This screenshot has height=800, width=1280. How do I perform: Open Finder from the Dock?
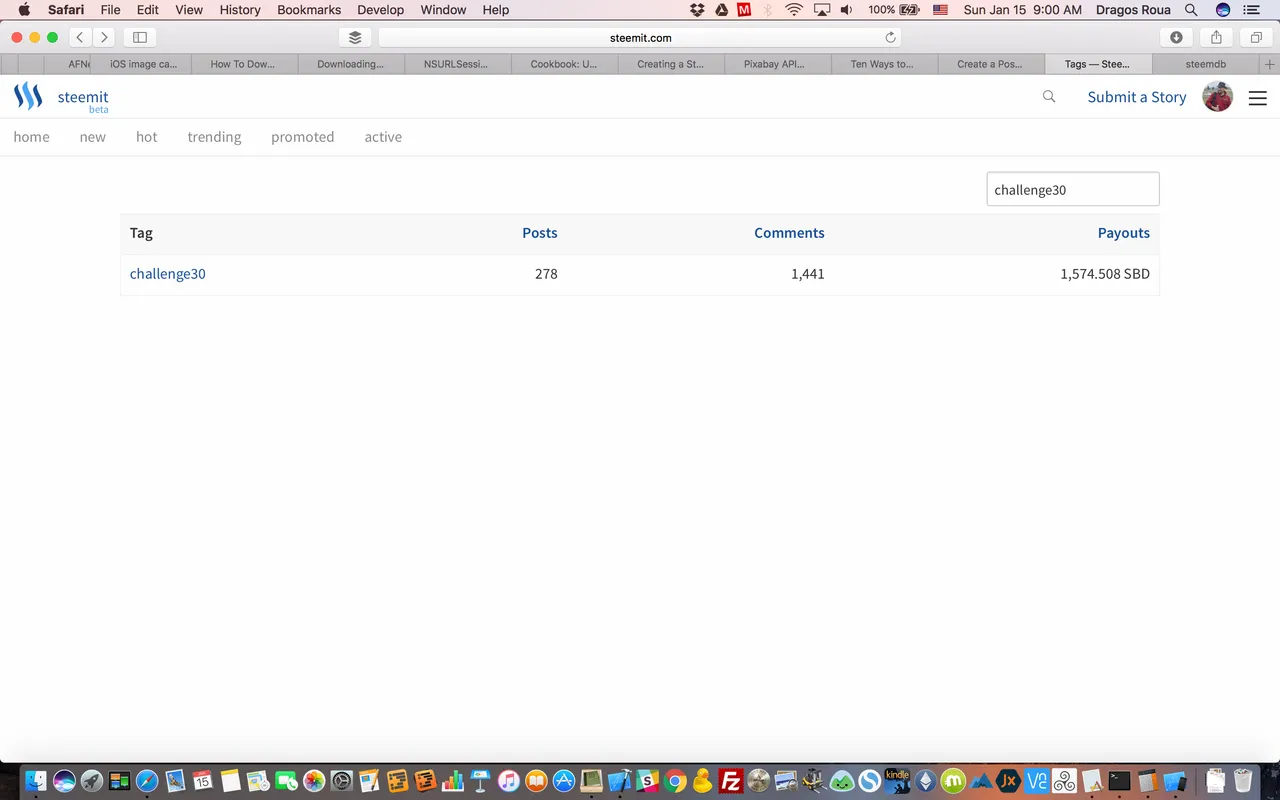[x=36, y=781]
